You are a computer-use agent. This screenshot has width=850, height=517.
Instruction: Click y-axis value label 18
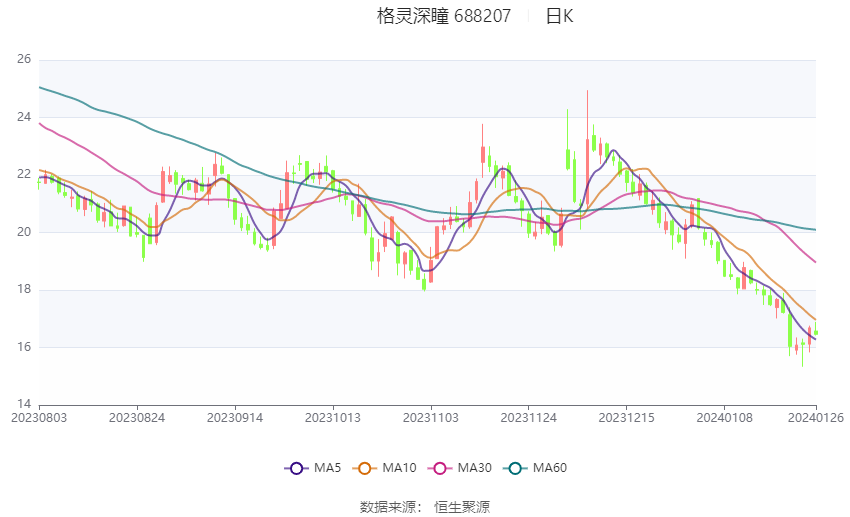pos(24,289)
